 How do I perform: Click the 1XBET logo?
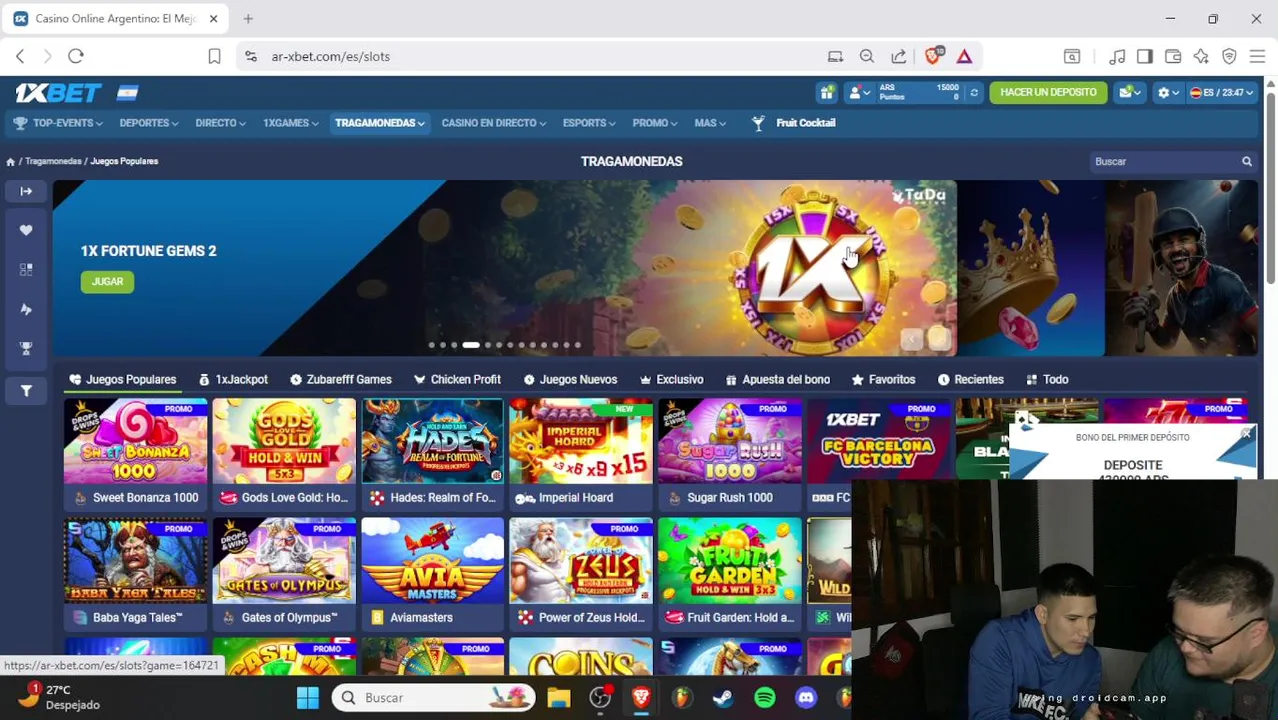pos(59,92)
